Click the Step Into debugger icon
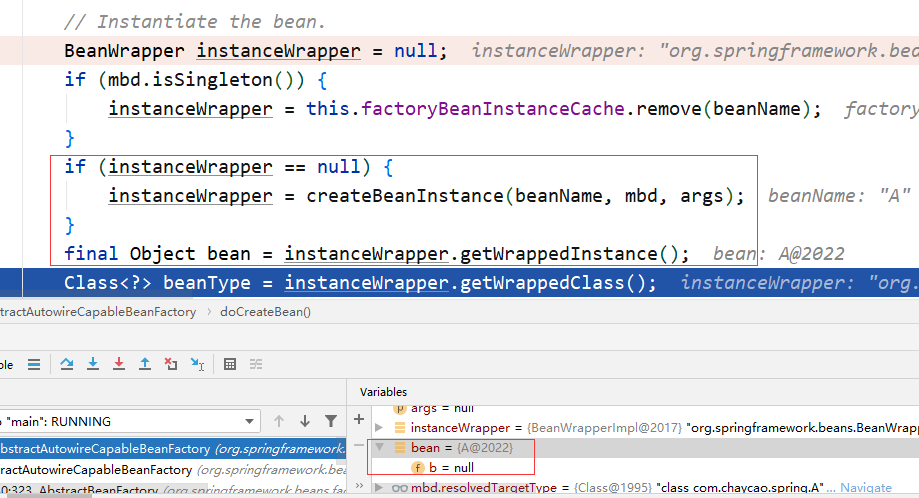The height and width of the screenshot is (498, 919). tap(93, 364)
